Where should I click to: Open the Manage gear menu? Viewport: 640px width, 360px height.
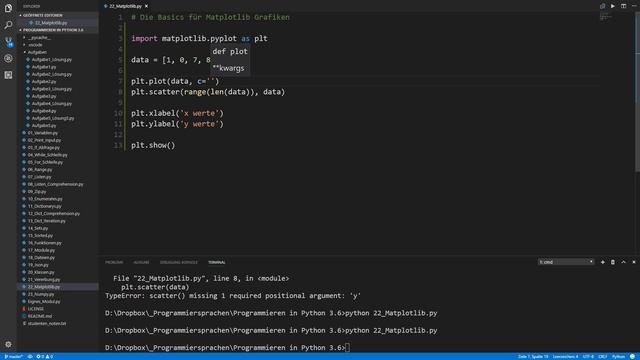8,344
